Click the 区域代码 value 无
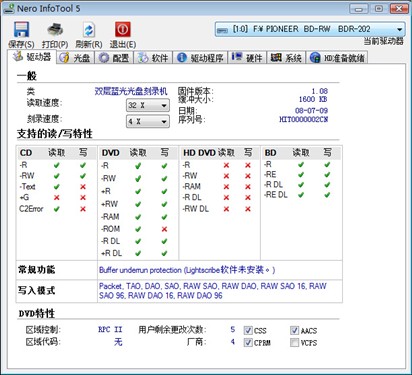Screen dimensions: 412x375 [x=118, y=342]
